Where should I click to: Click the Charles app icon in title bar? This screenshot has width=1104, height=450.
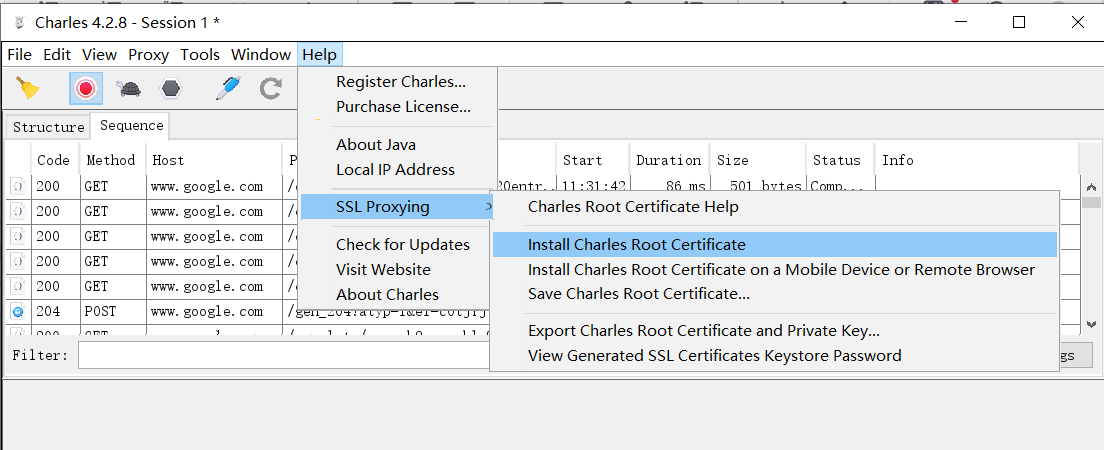tap(20, 23)
